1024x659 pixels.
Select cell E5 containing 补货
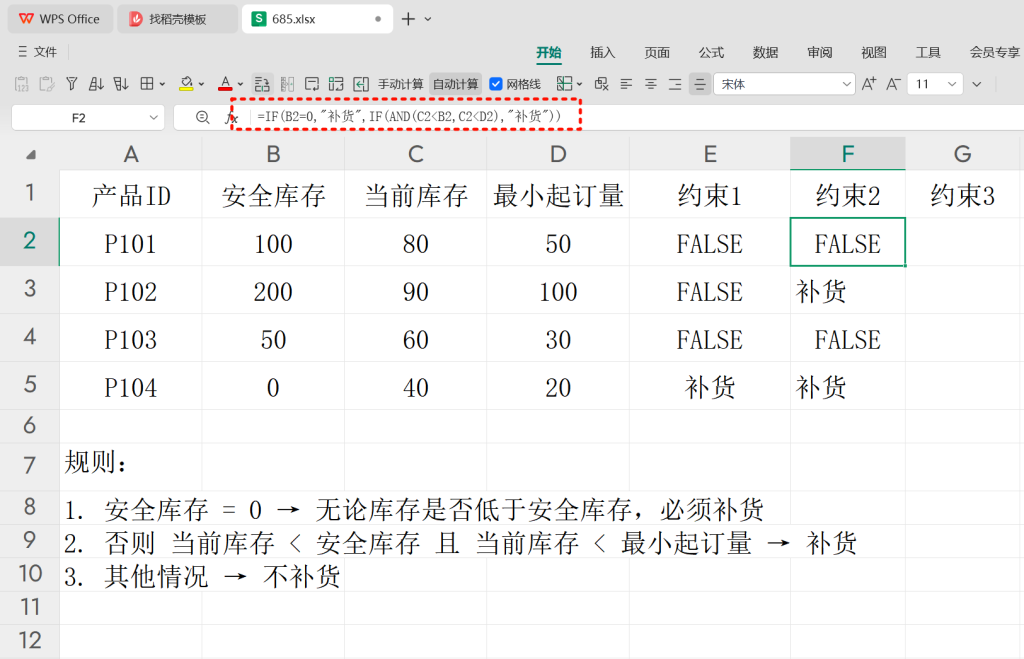[x=710, y=387]
